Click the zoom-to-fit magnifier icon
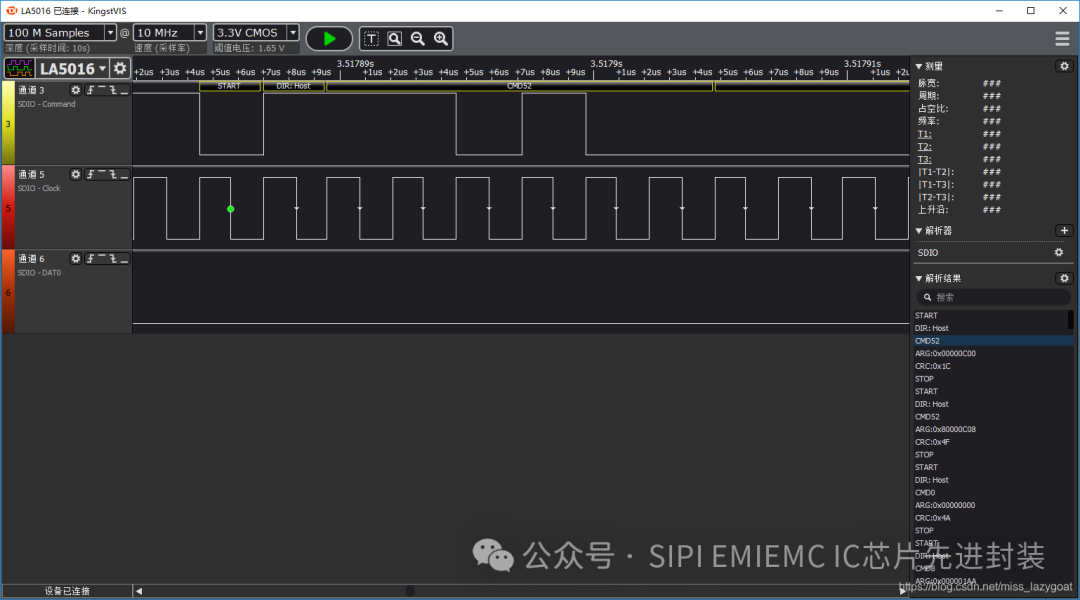1080x600 pixels. [x=395, y=39]
